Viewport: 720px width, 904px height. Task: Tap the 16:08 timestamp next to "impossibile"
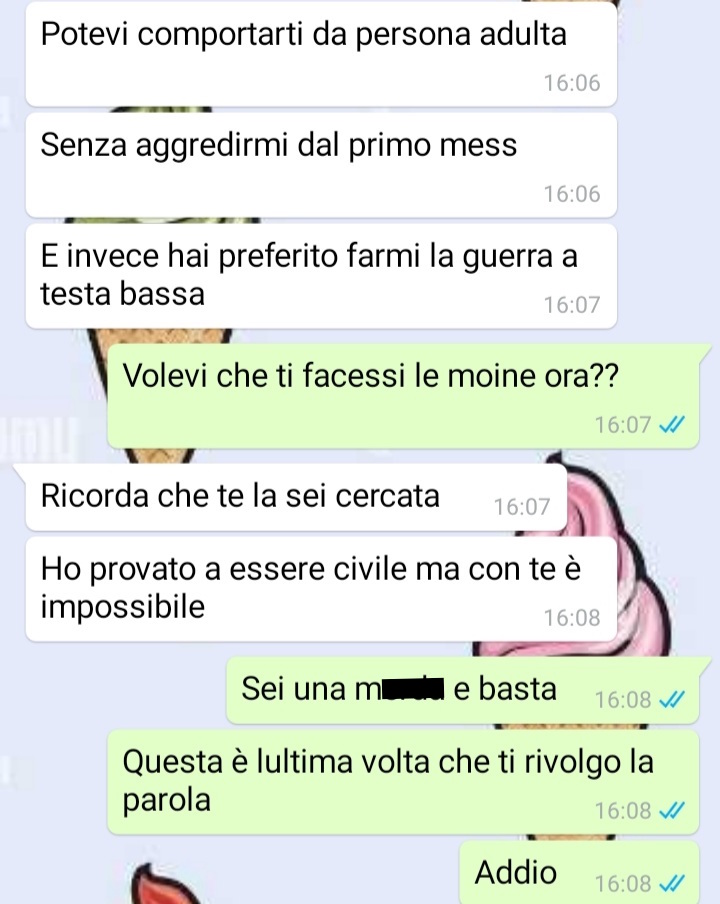[572, 617]
